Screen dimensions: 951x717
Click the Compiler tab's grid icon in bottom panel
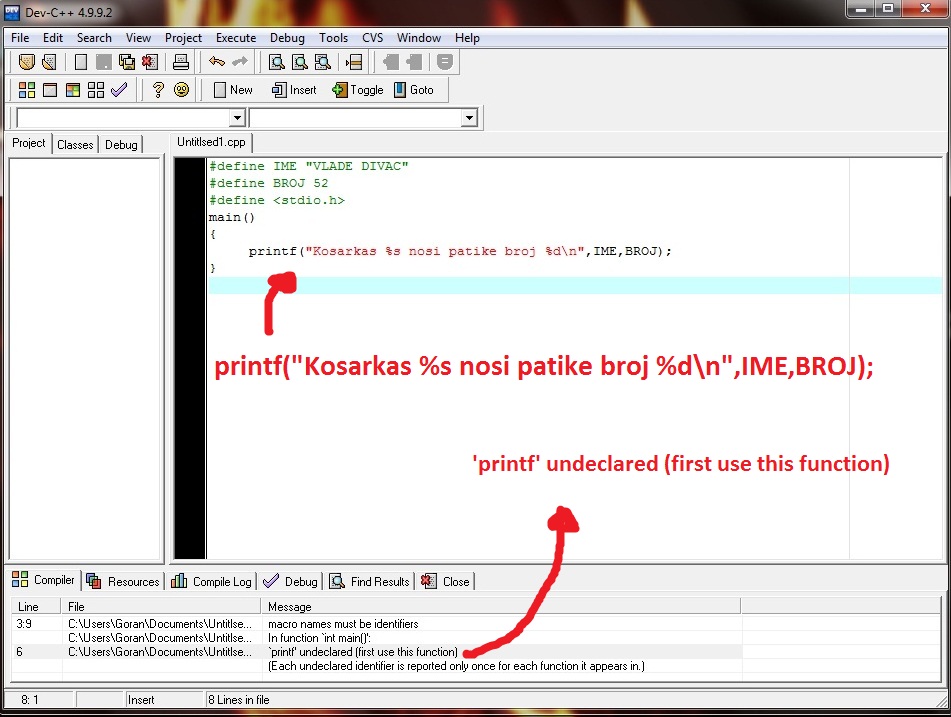click(x=20, y=579)
